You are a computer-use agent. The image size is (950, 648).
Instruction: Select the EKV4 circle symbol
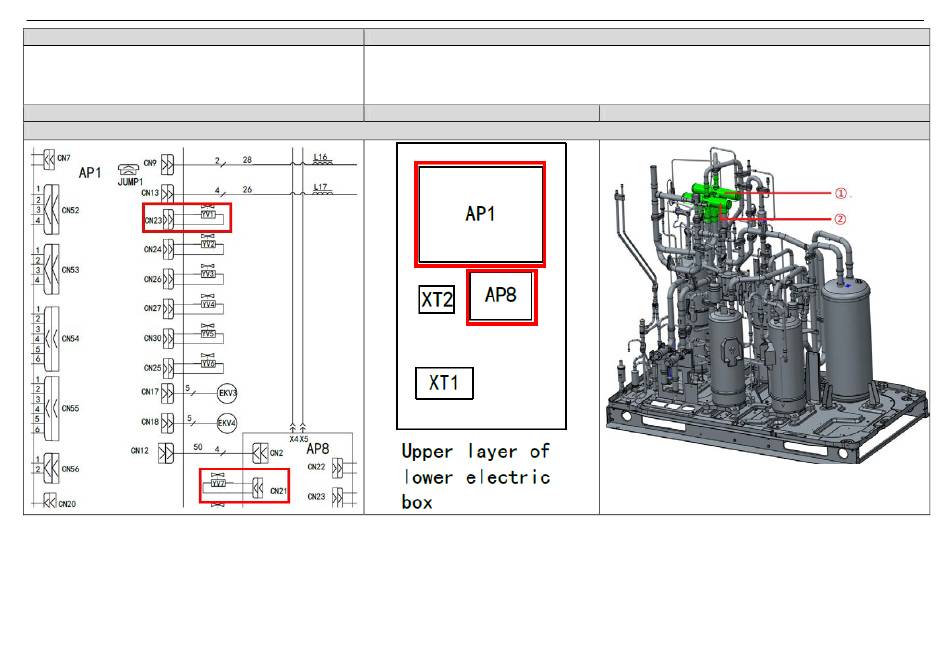click(x=227, y=422)
